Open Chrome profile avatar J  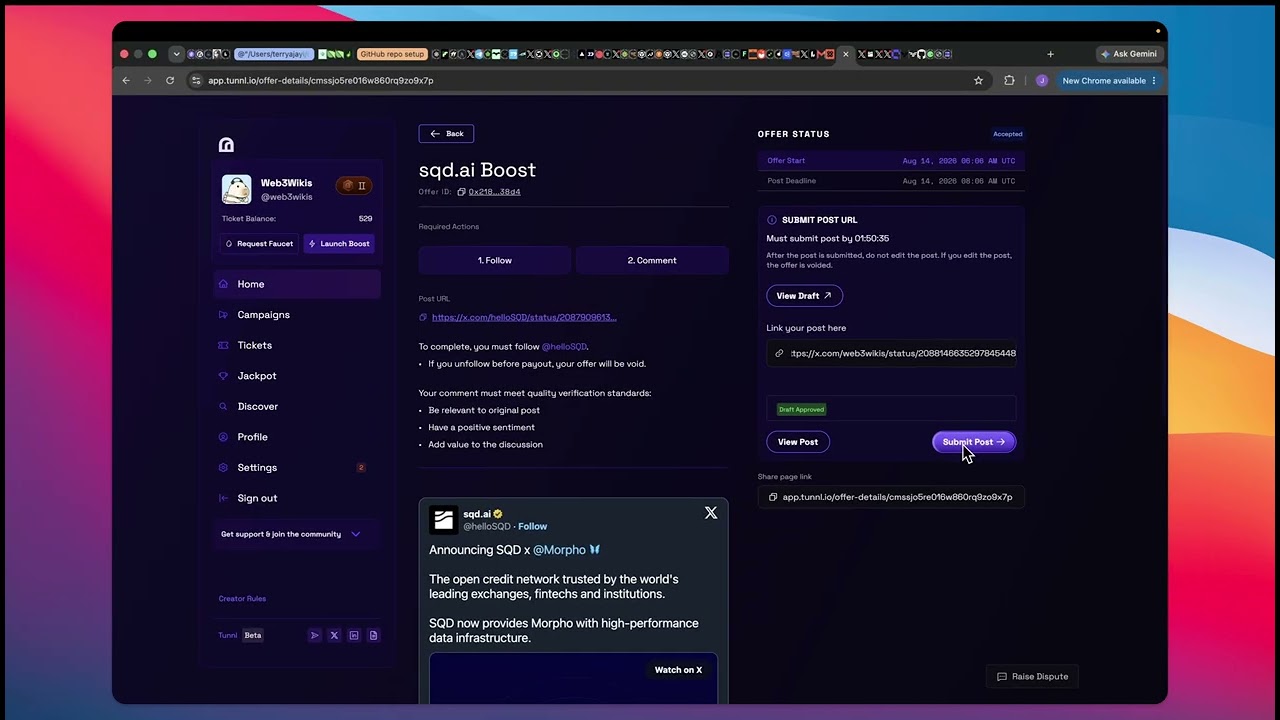tap(1042, 80)
